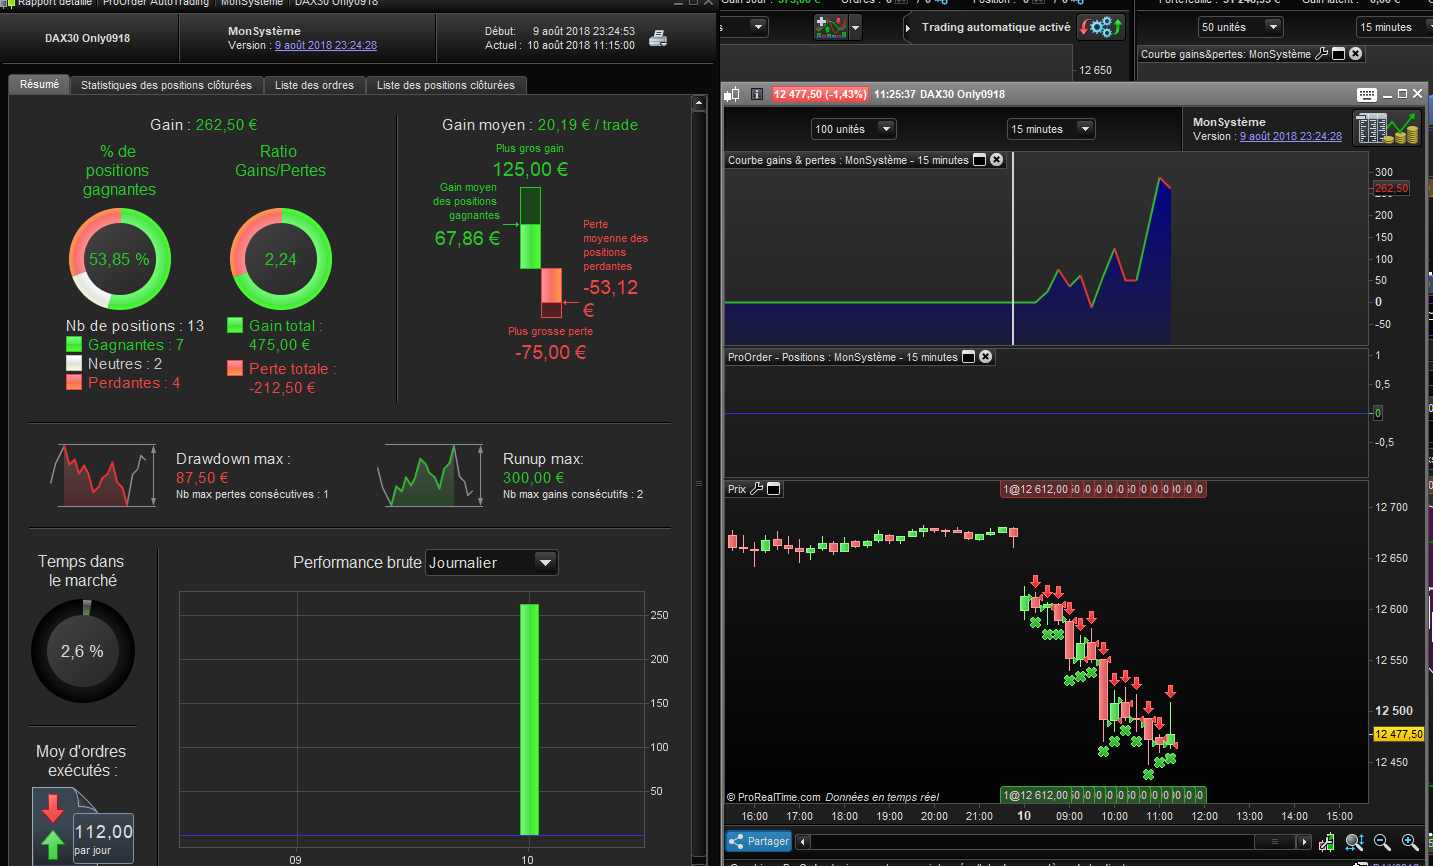Click the green daily performance bar for the 10th
Viewport: 1433px width, 866px height.
(529, 719)
